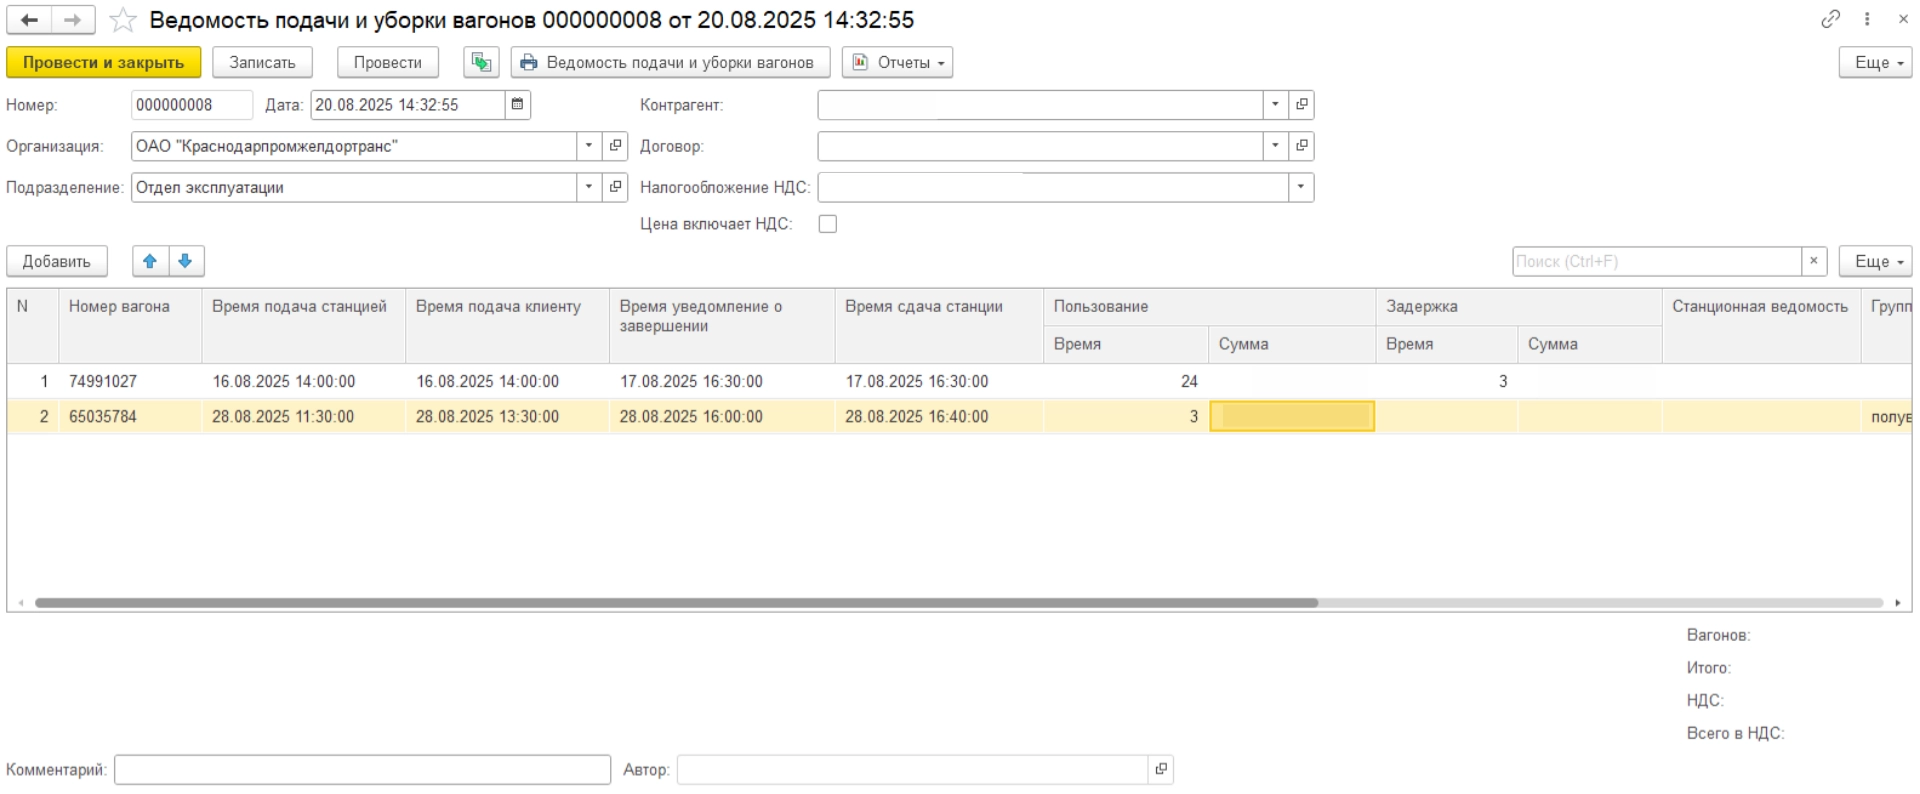Screen dimensions: 1920x794
Task: Expand Налогообложение НДС dropdown
Action: [x=1301, y=187]
